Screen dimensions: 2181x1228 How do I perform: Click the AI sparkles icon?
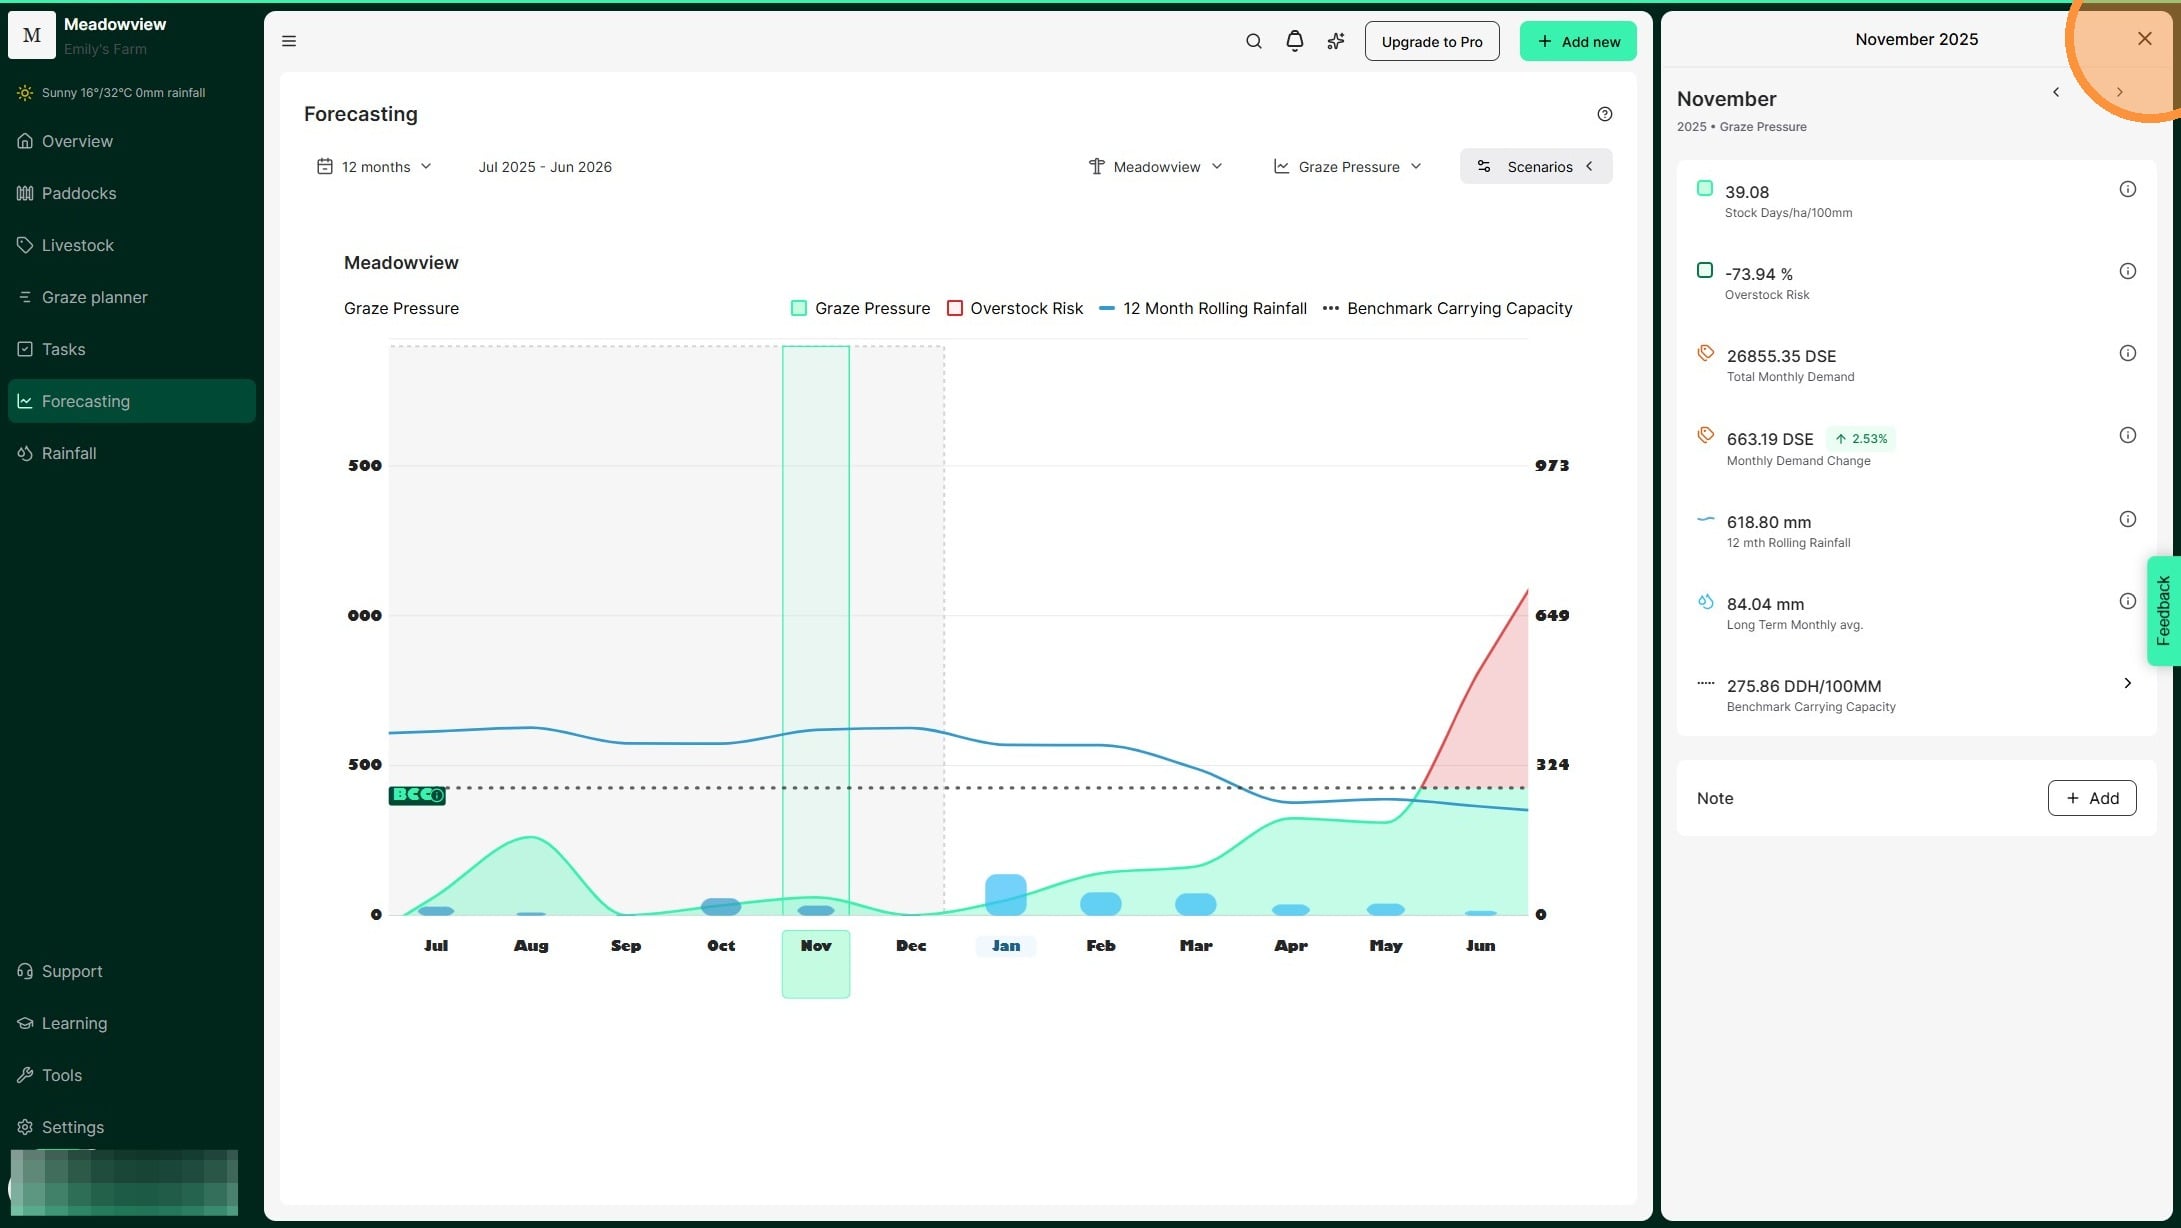point(1336,41)
